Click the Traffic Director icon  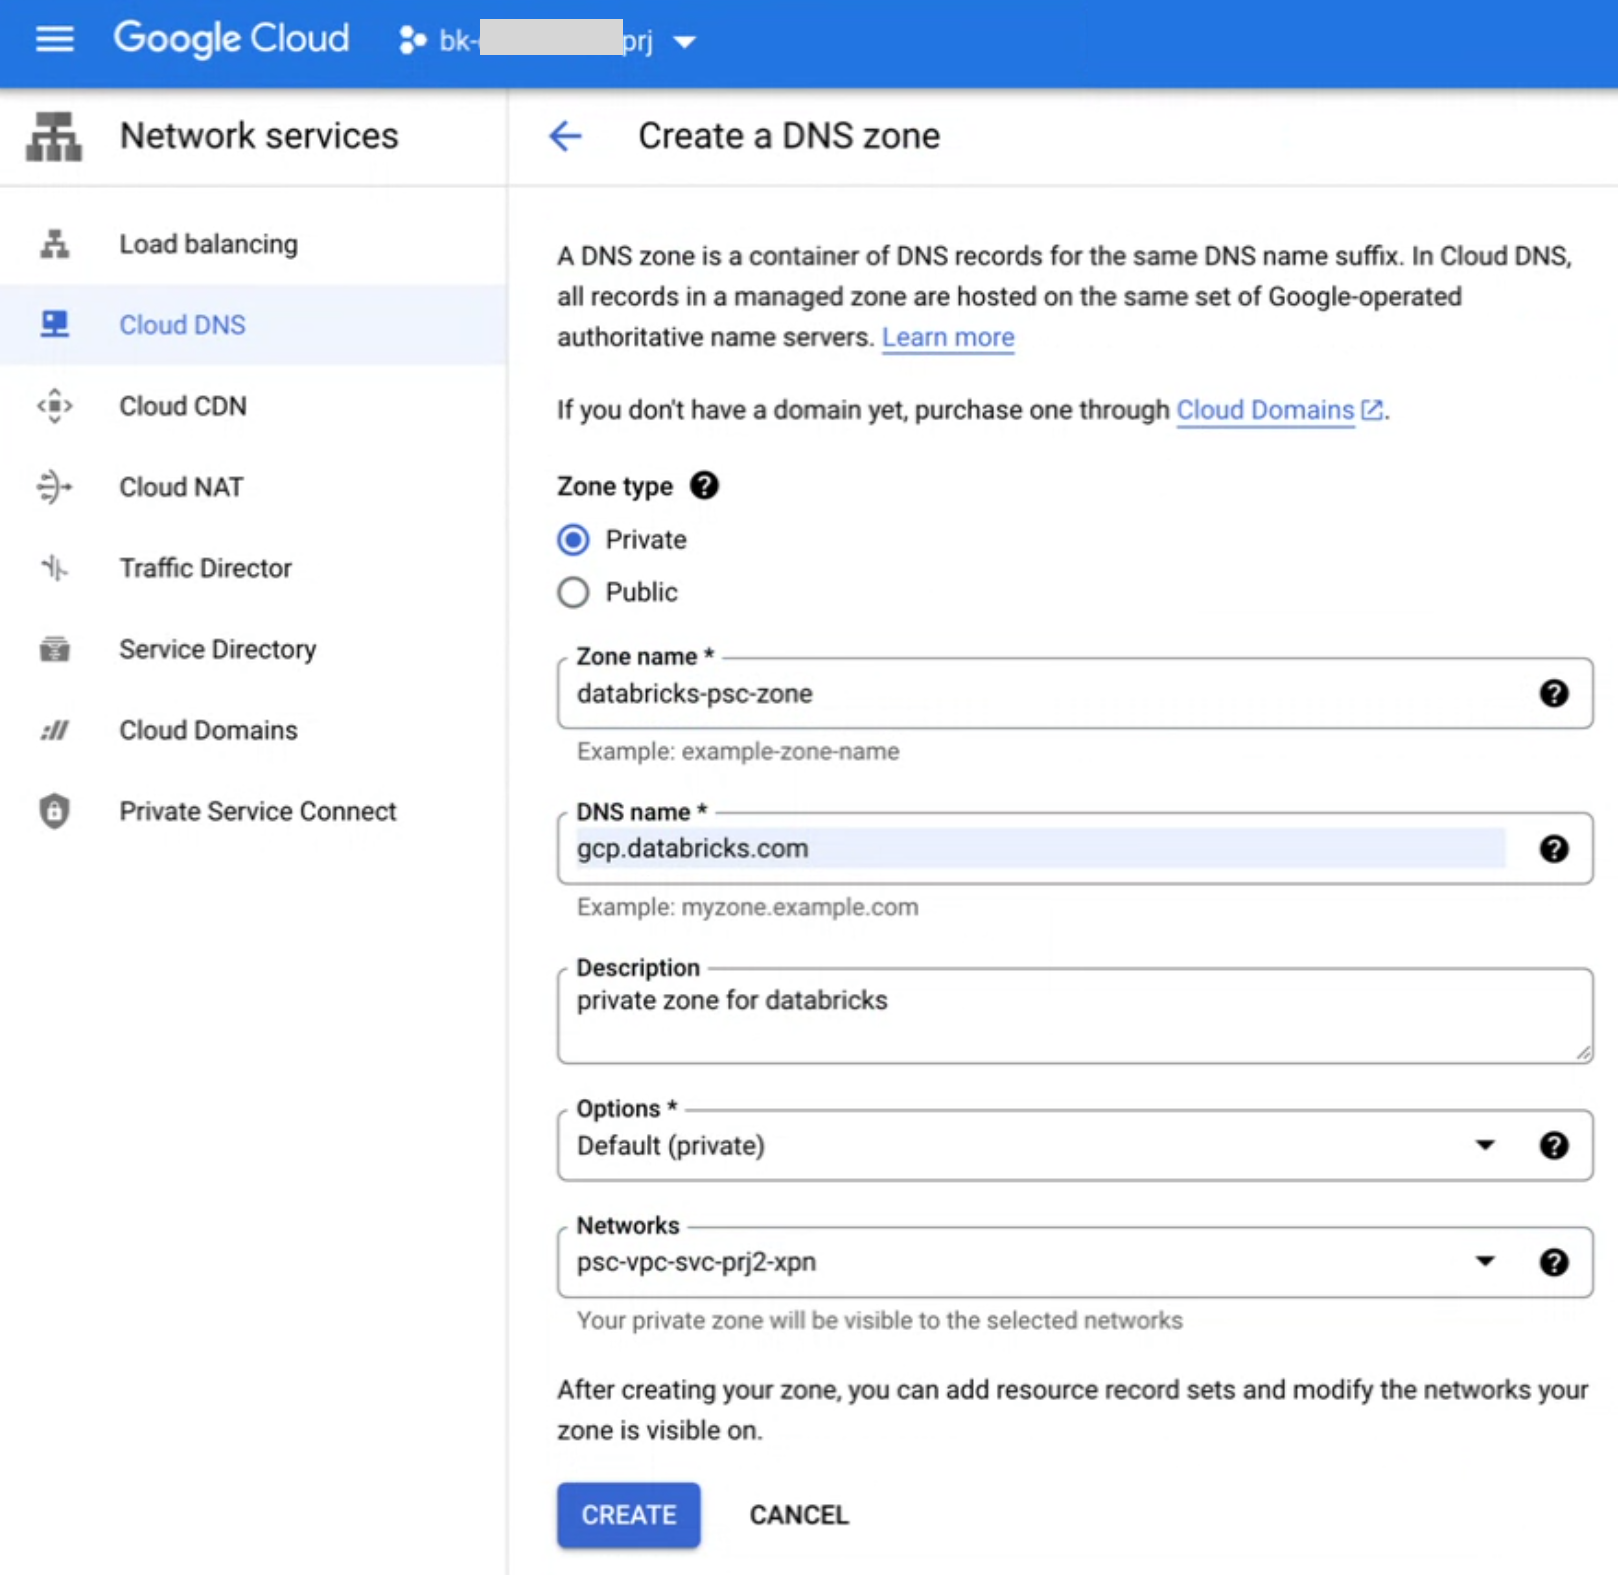point(55,568)
